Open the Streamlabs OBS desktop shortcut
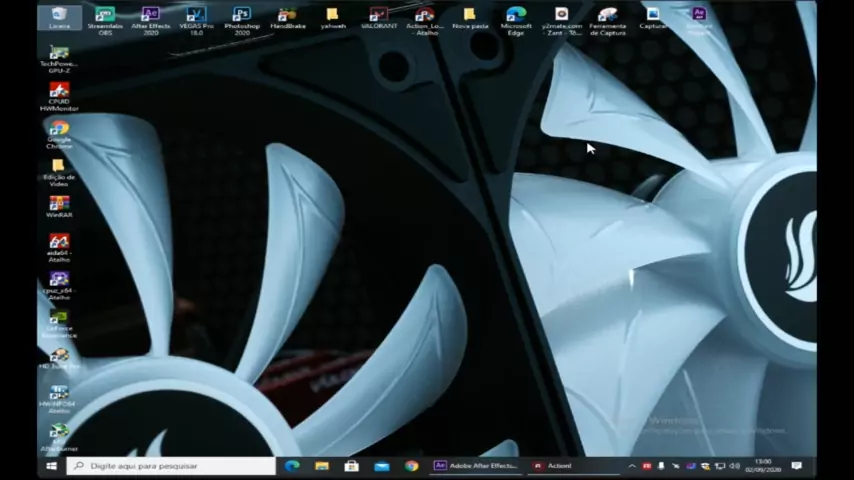 pos(105,17)
